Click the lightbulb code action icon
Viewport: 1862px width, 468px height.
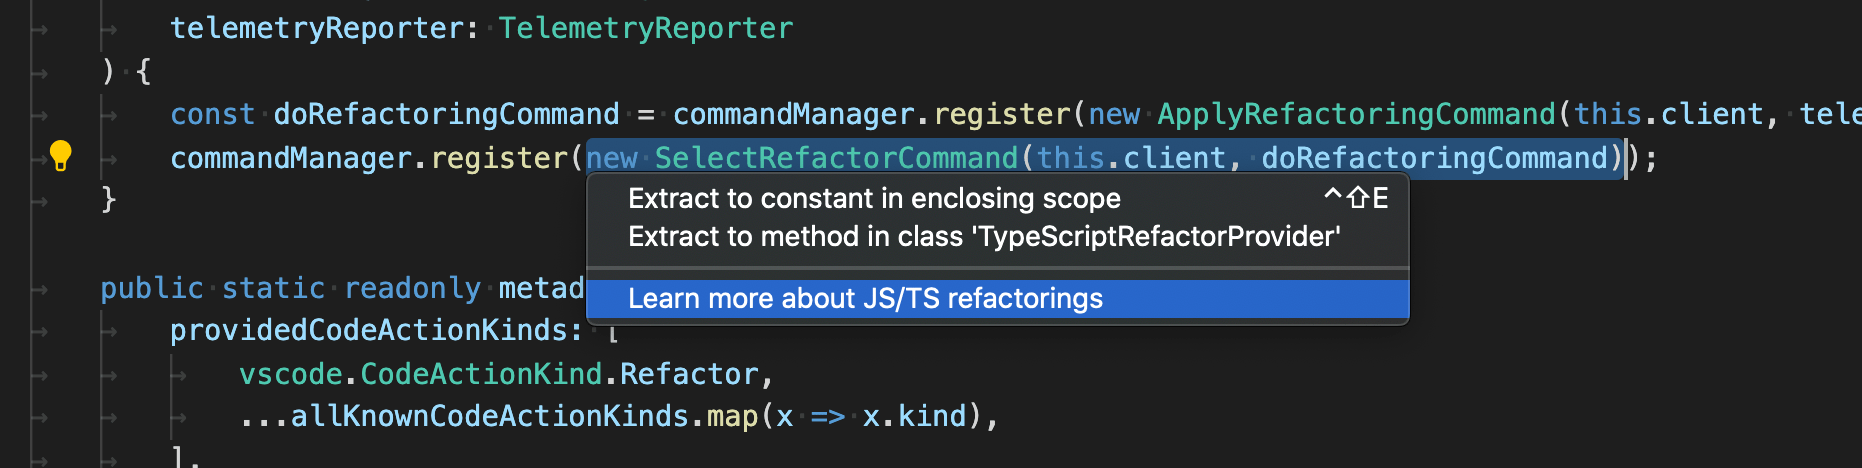coord(60,156)
